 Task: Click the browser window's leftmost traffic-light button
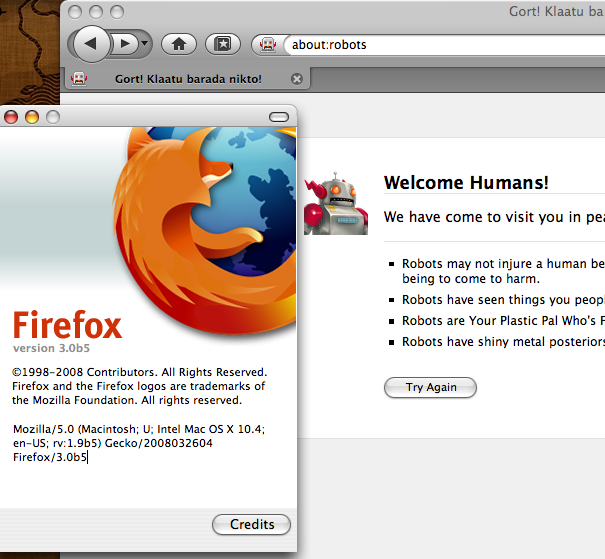tap(75, 12)
